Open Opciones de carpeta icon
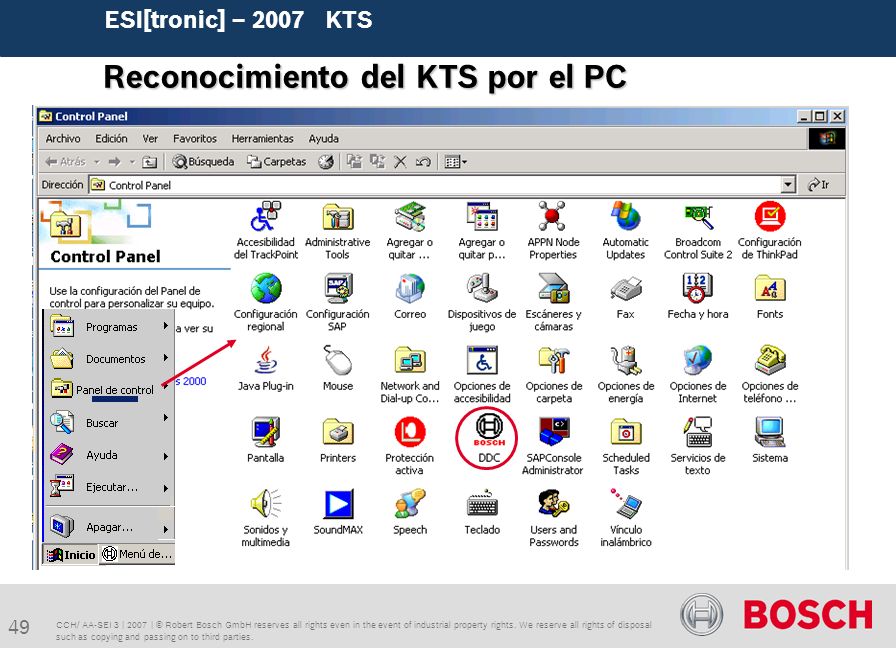896x648 pixels. pos(553,361)
